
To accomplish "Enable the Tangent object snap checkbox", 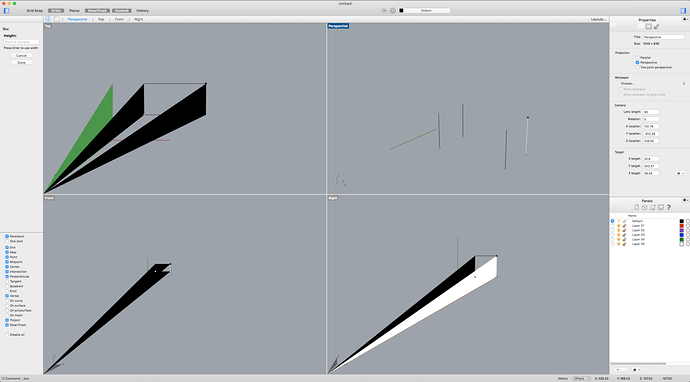I will click(7, 281).
